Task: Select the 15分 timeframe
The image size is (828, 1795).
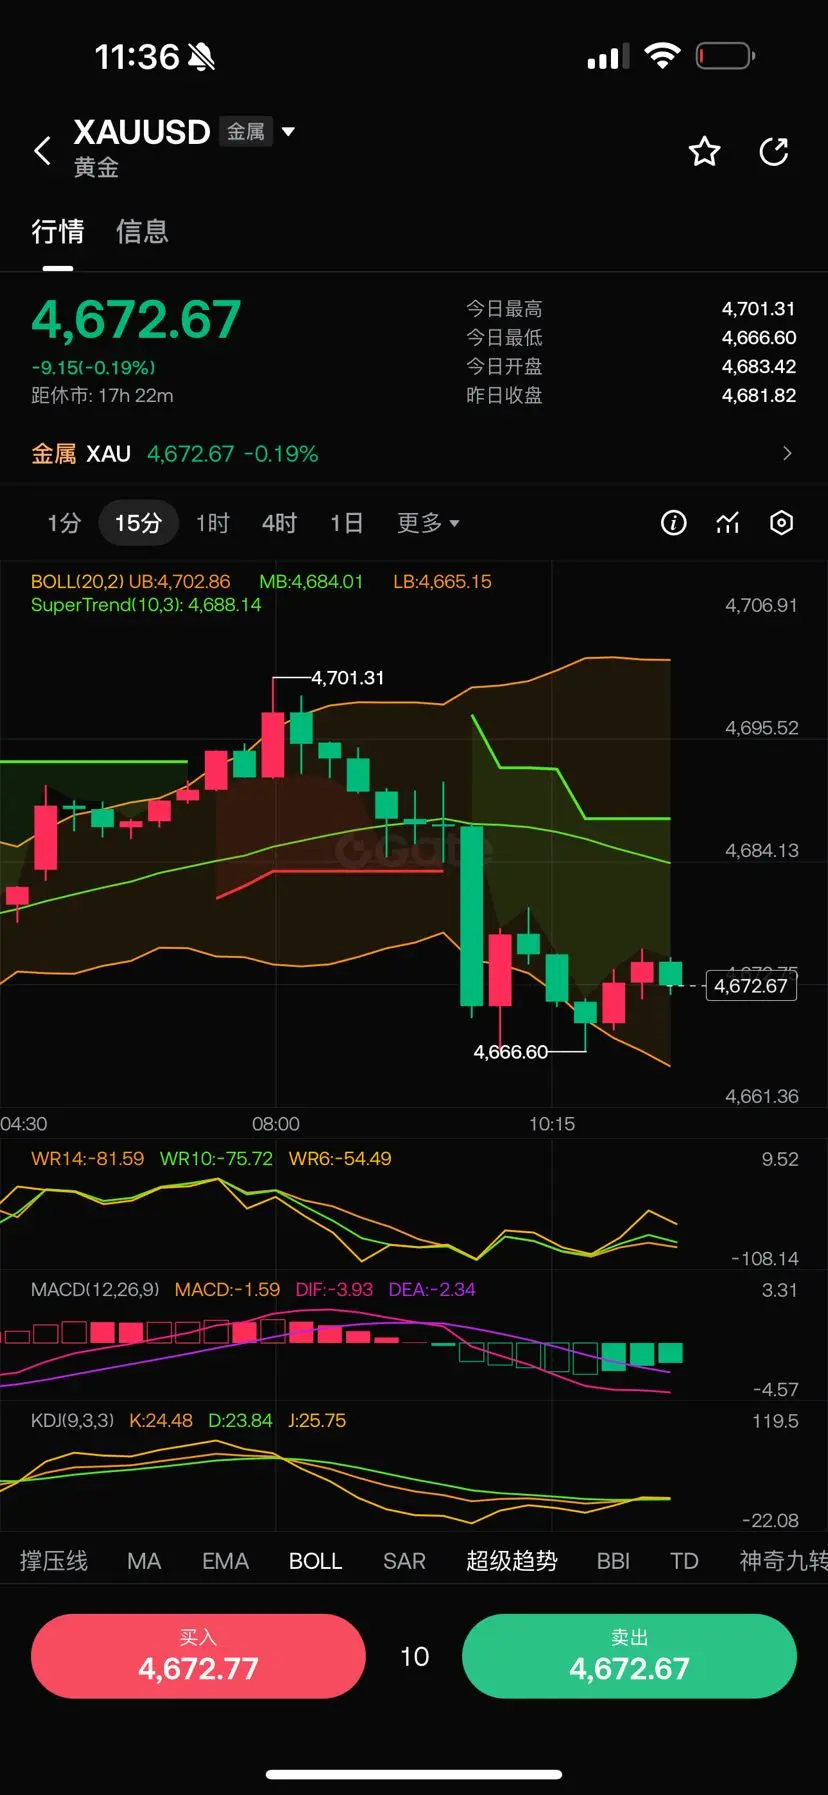Action: point(138,523)
